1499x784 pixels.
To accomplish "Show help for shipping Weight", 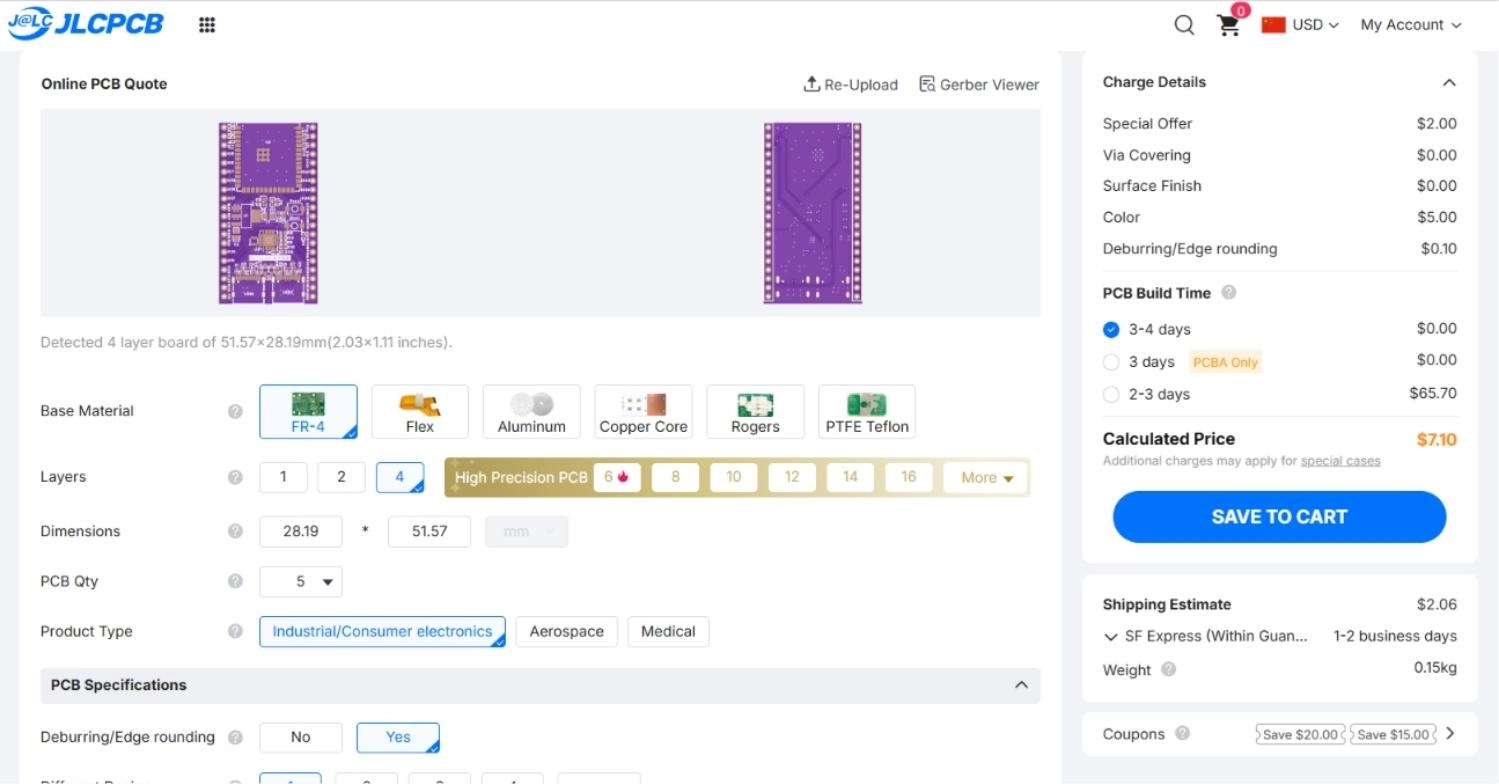I will [1168, 669].
